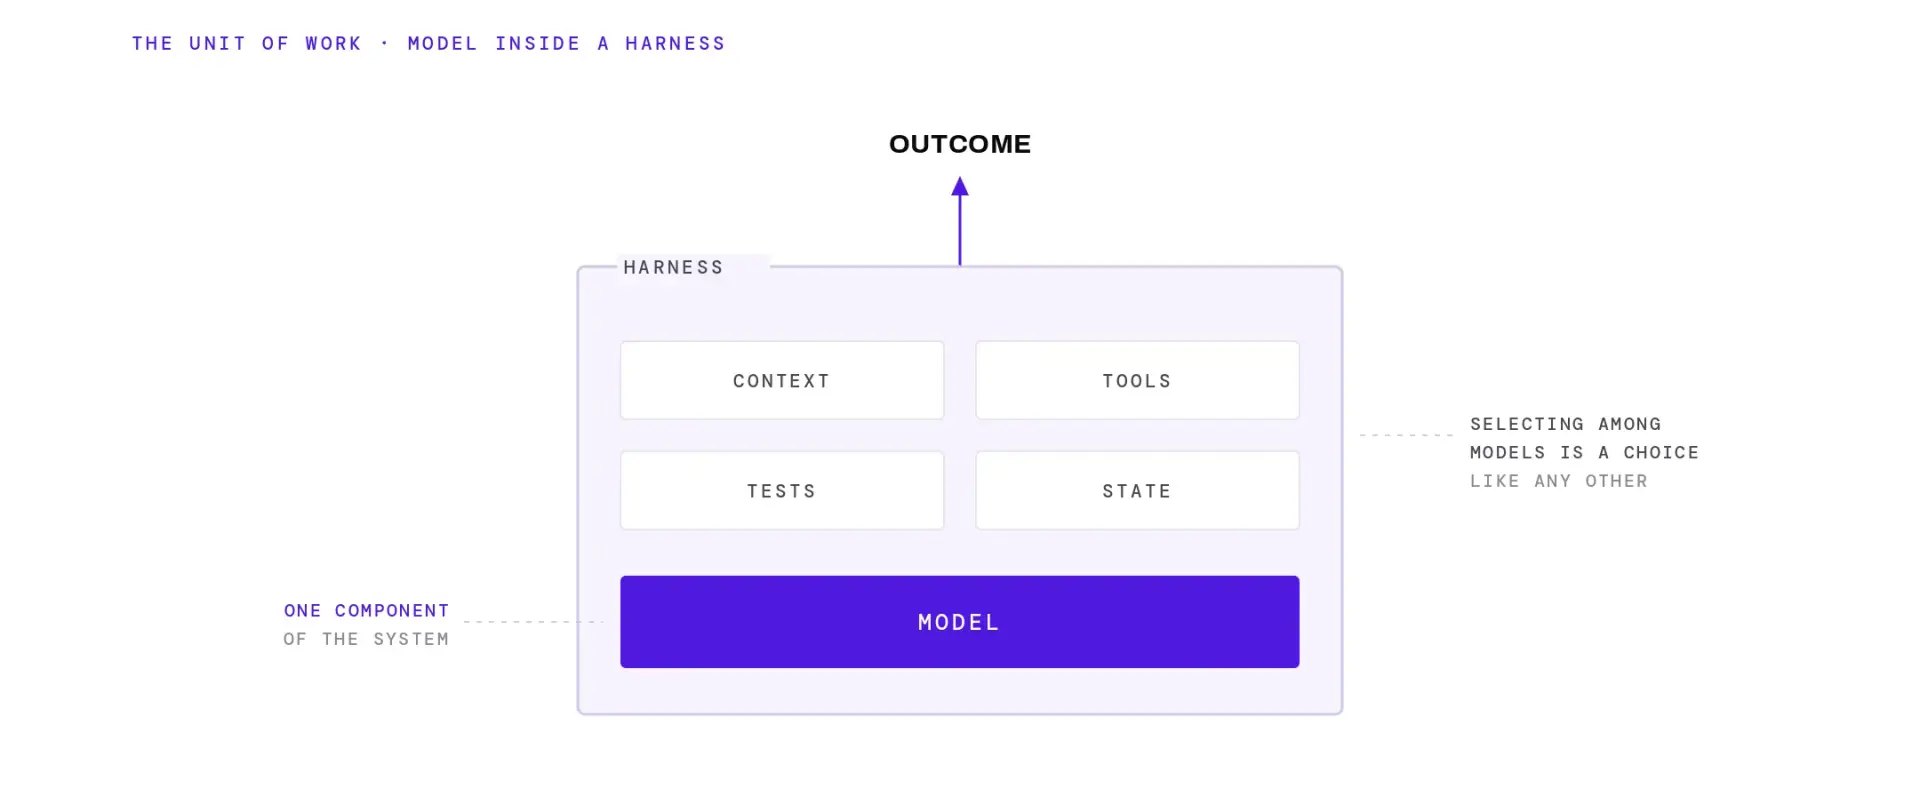Click the dot separator in the title
The width and height of the screenshot is (1920, 796).
(x=385, y=43)
